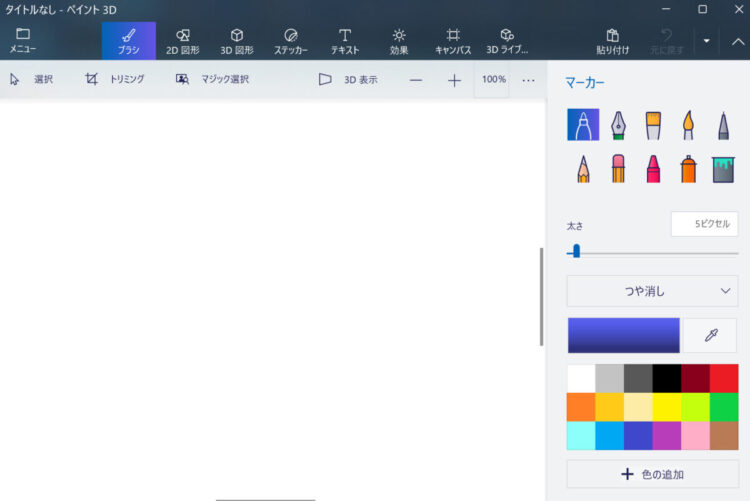750x501 pixels.
Task: Choose the black color swatch
Action: coord(667,379)
